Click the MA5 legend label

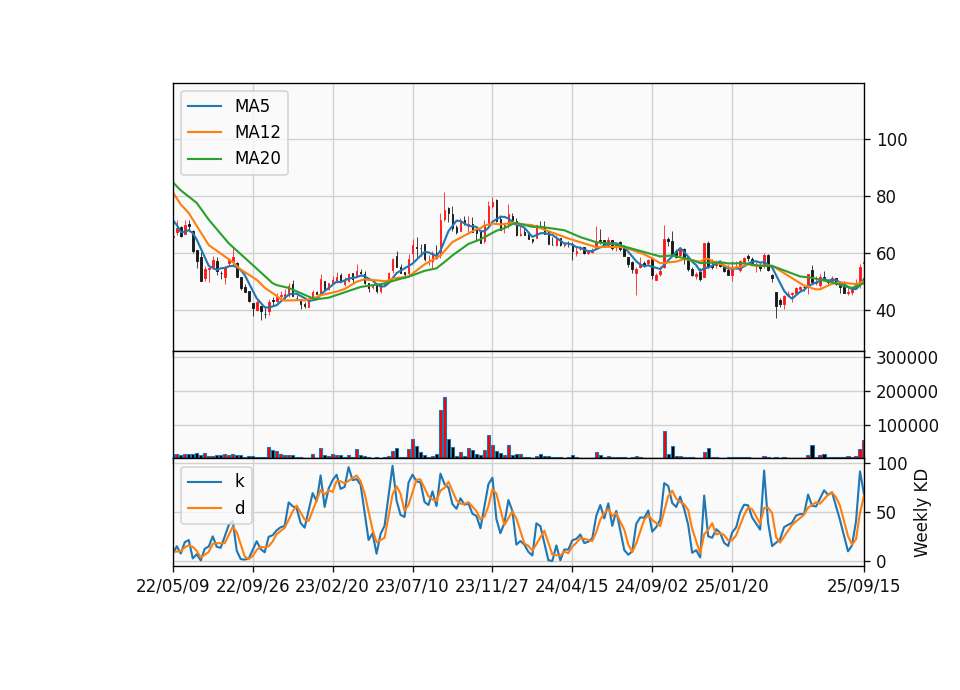pos(252,106)
